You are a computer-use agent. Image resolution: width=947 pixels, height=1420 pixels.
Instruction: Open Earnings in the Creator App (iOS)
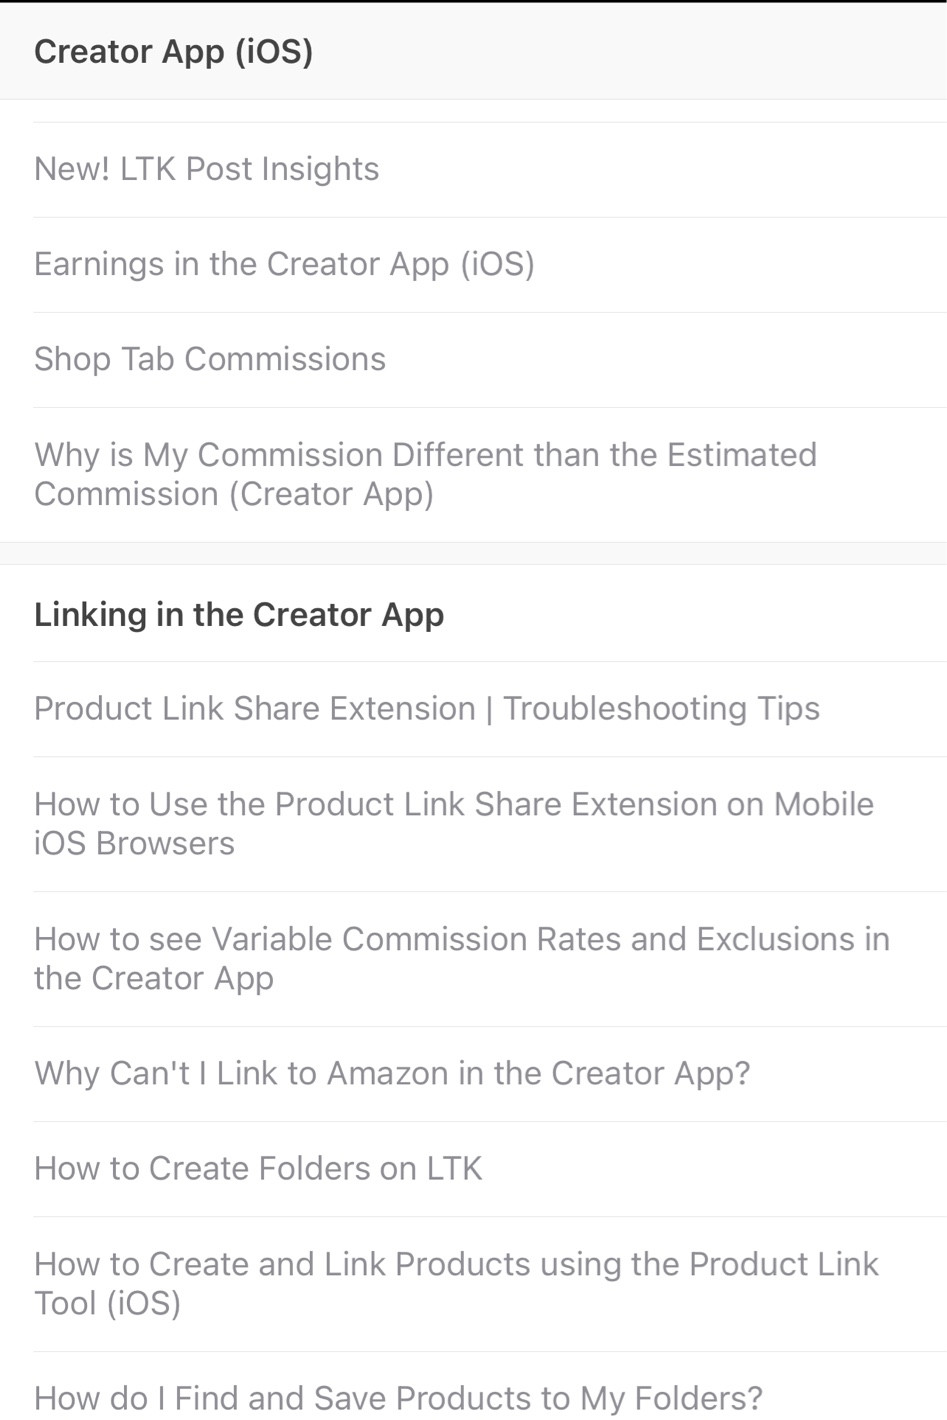284,264
